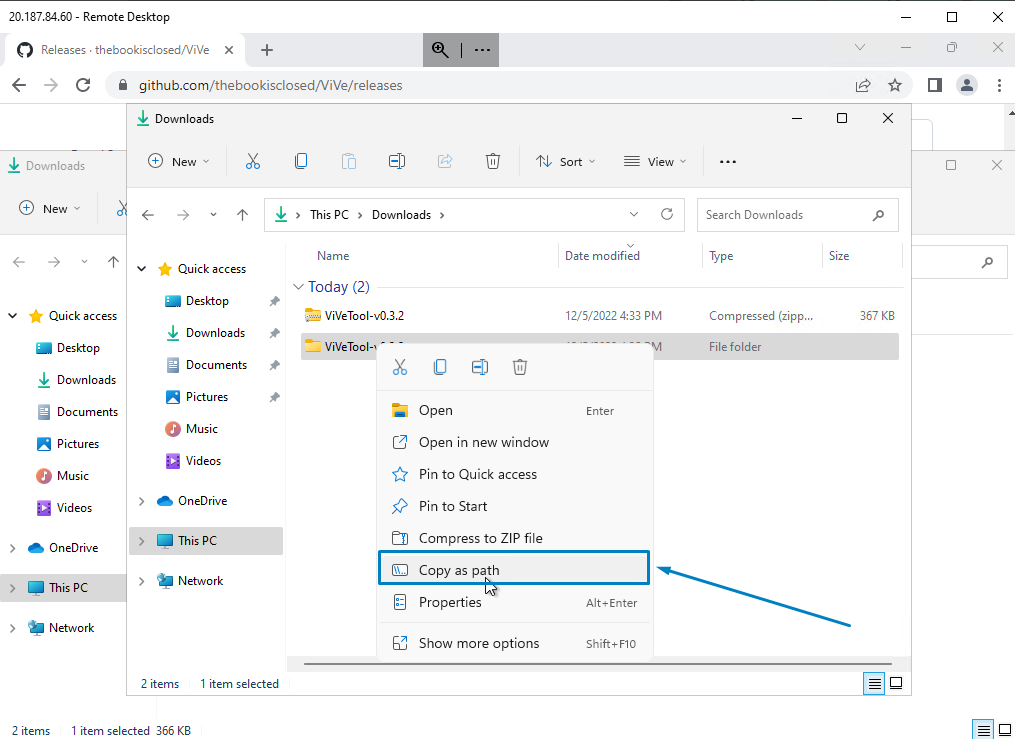Select Videos in front window sidebar

(x=203, y=461)
